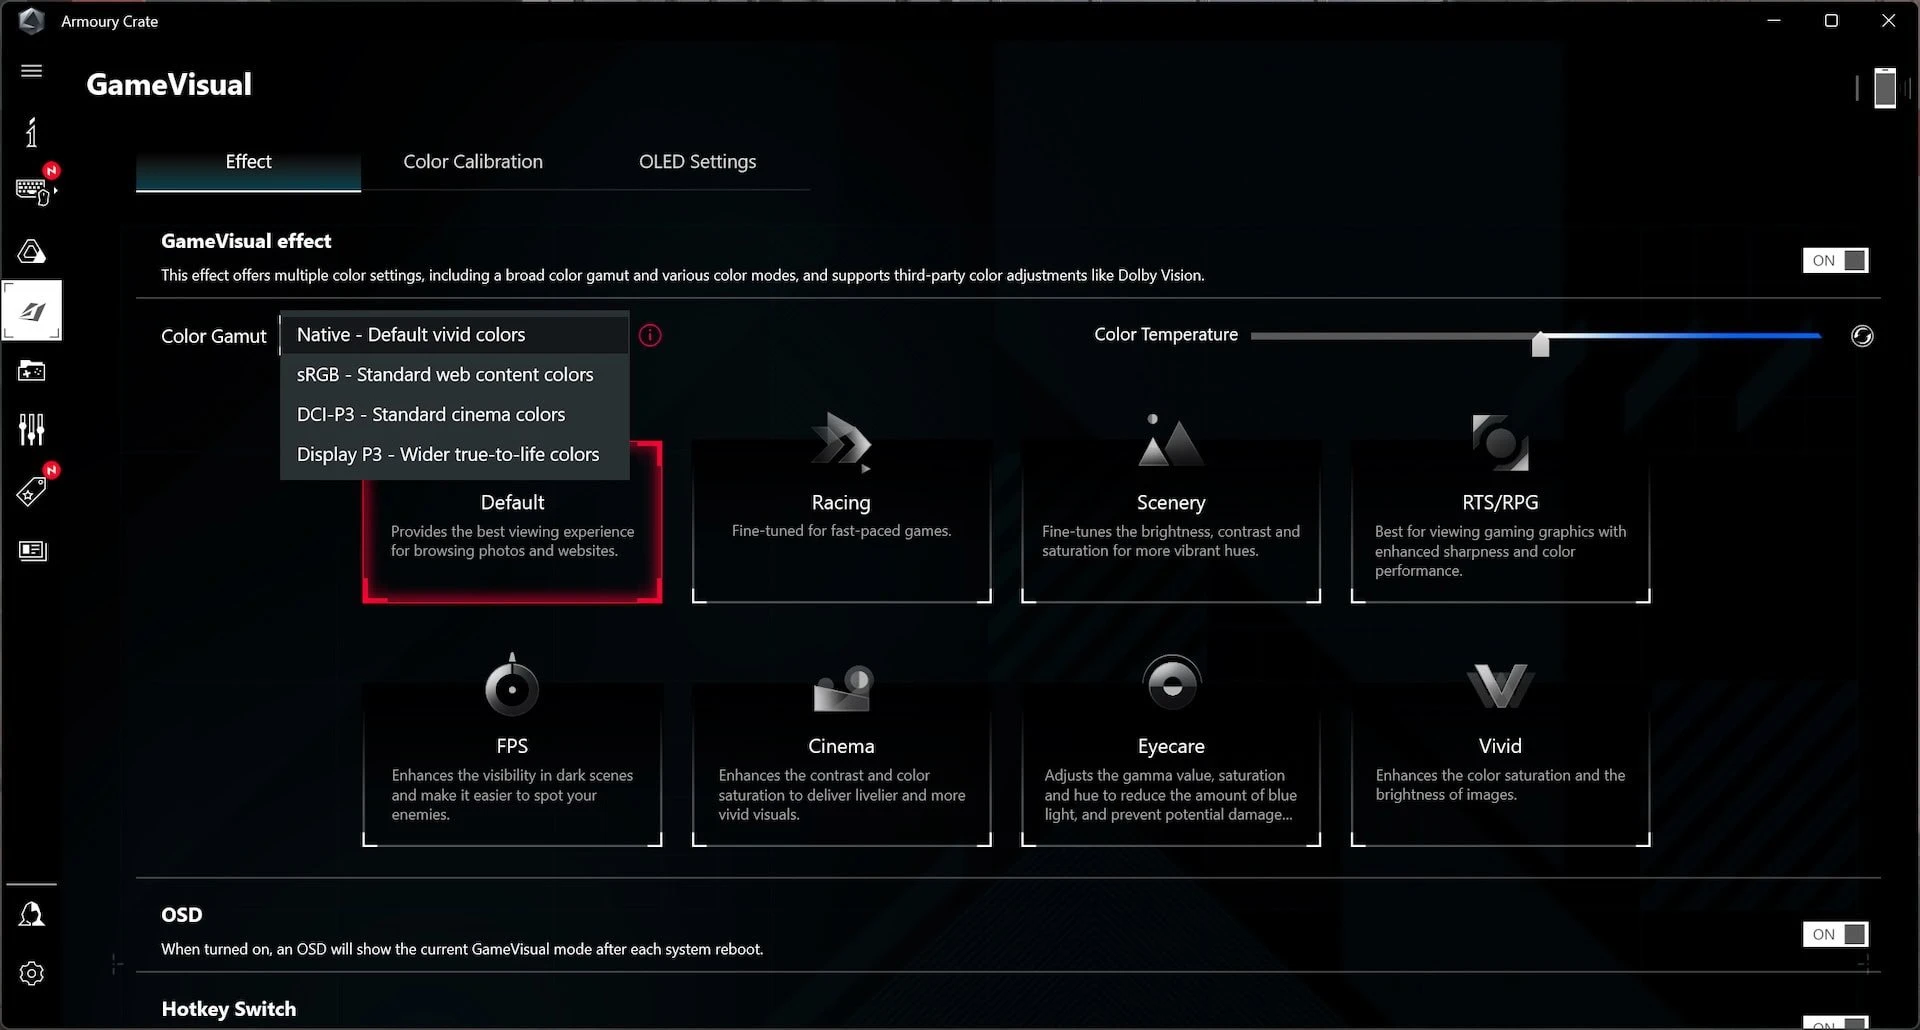Click the Vivid card description text
Screen dimensions: 1920x1030
coord(1500,785)
